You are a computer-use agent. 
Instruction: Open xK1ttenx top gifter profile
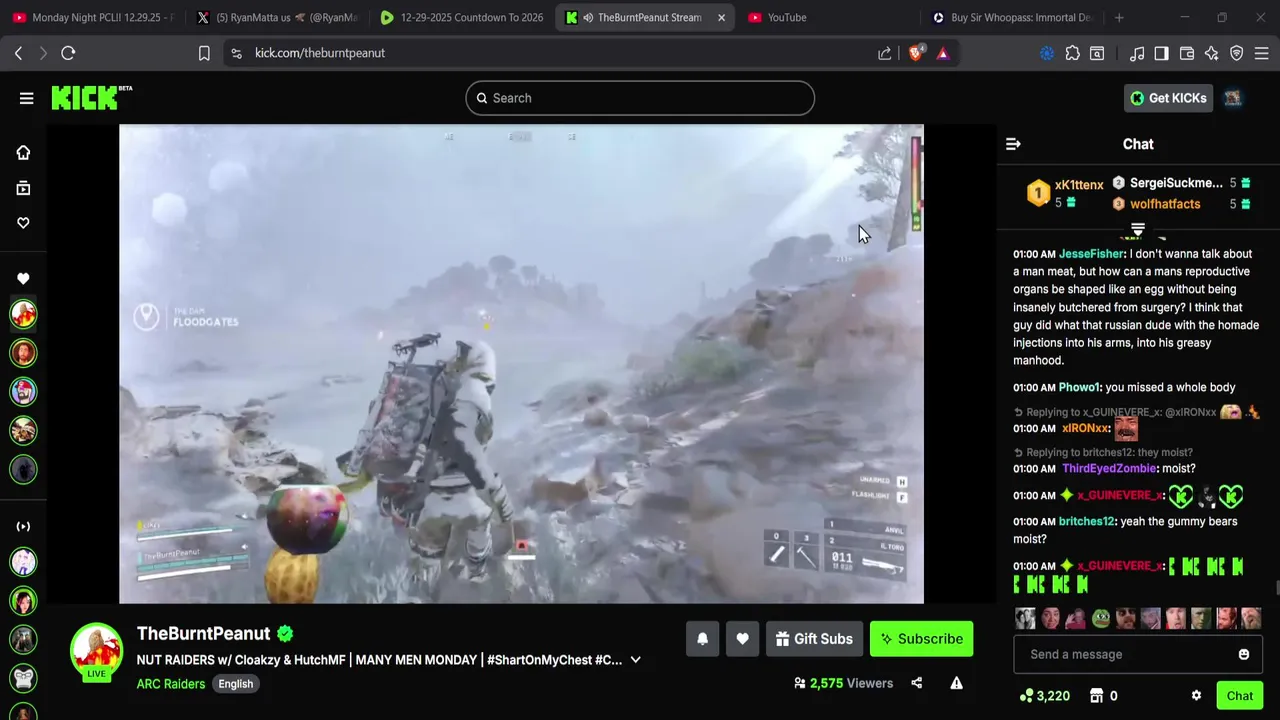coord(1079,185)
